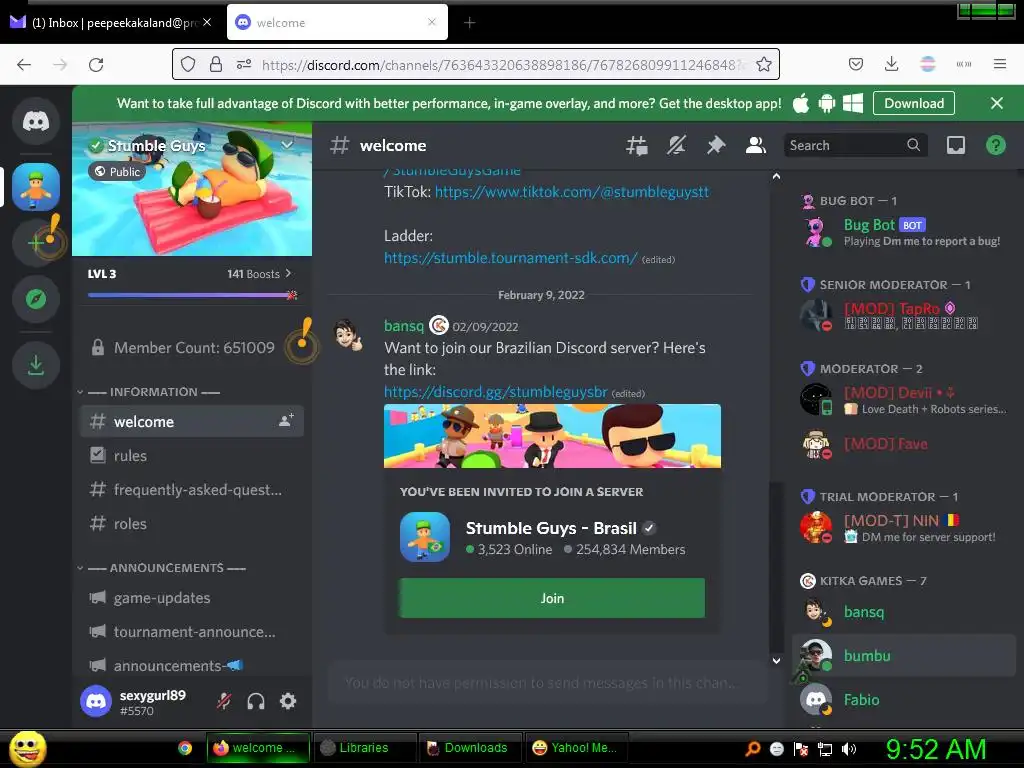Screen dimensions: 1024x768
Task: Click Save to Pocket icon
Action: [x=856, y=64]
